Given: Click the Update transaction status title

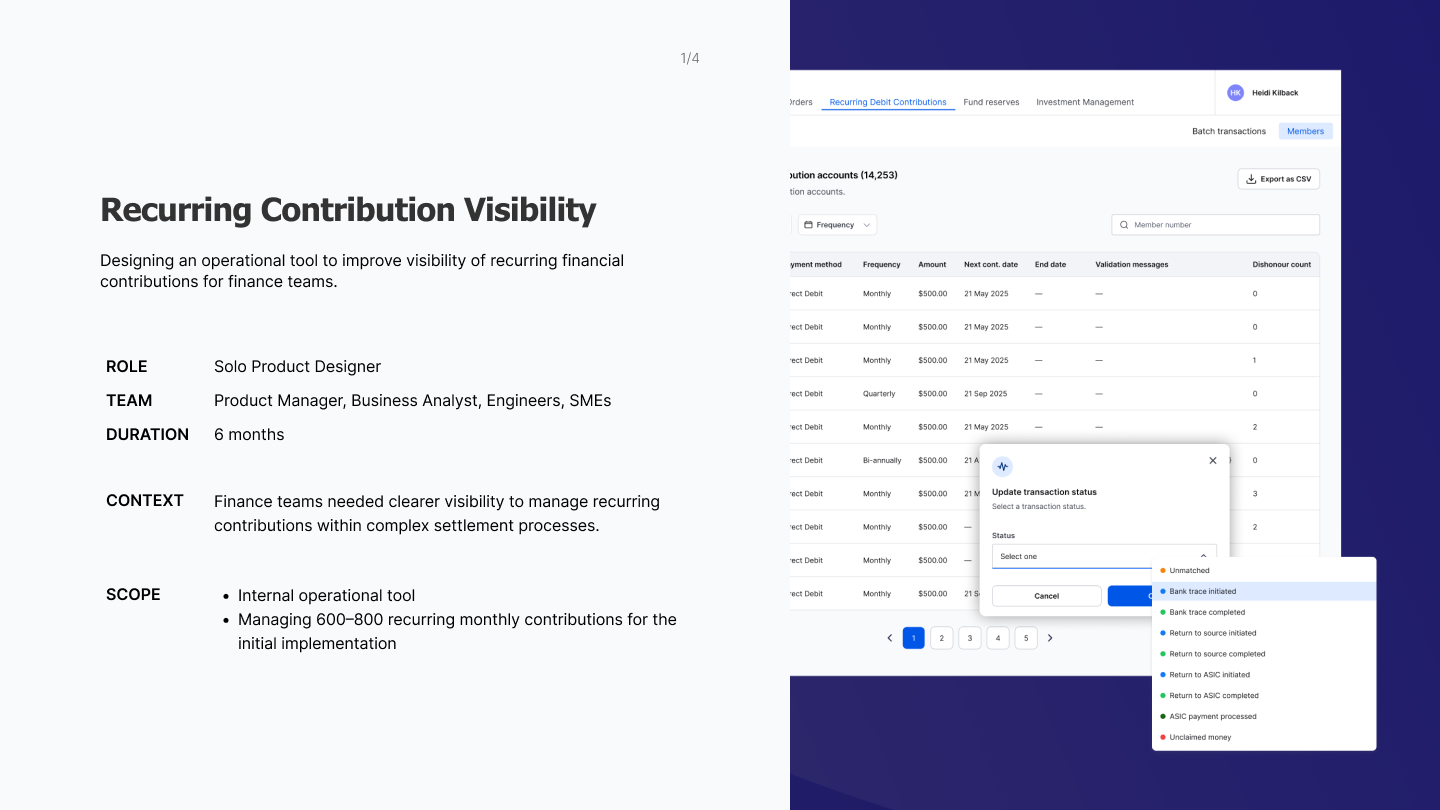Looking at the screenshot, I should [1044, 492].
